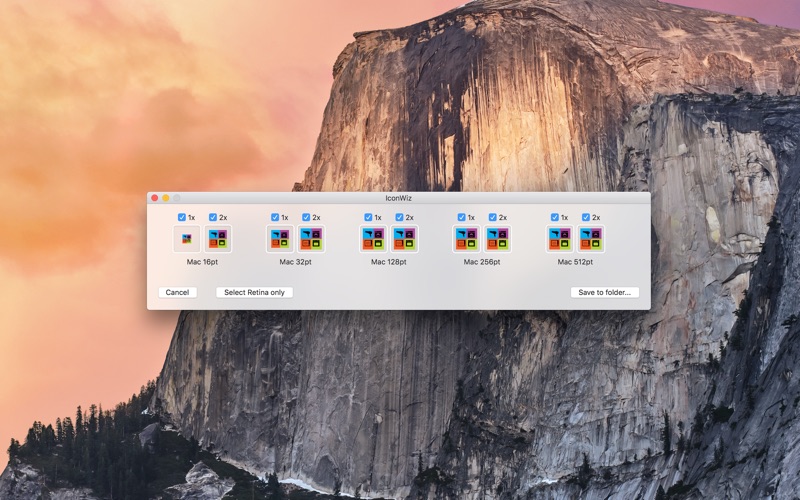The height and width of the screenshot is (500, 800).
Task: Close the IconWiz window
Action: click(155, 198)
